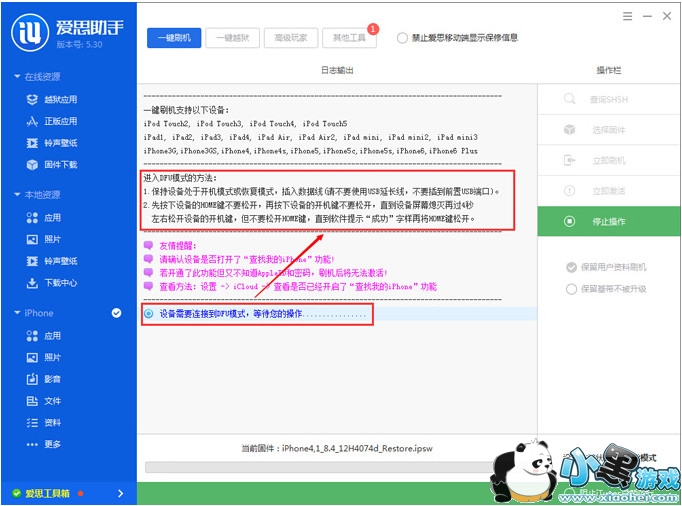Click the 进入DFU模式的方法 line
The image size is (682, 506).
(180, 178)
